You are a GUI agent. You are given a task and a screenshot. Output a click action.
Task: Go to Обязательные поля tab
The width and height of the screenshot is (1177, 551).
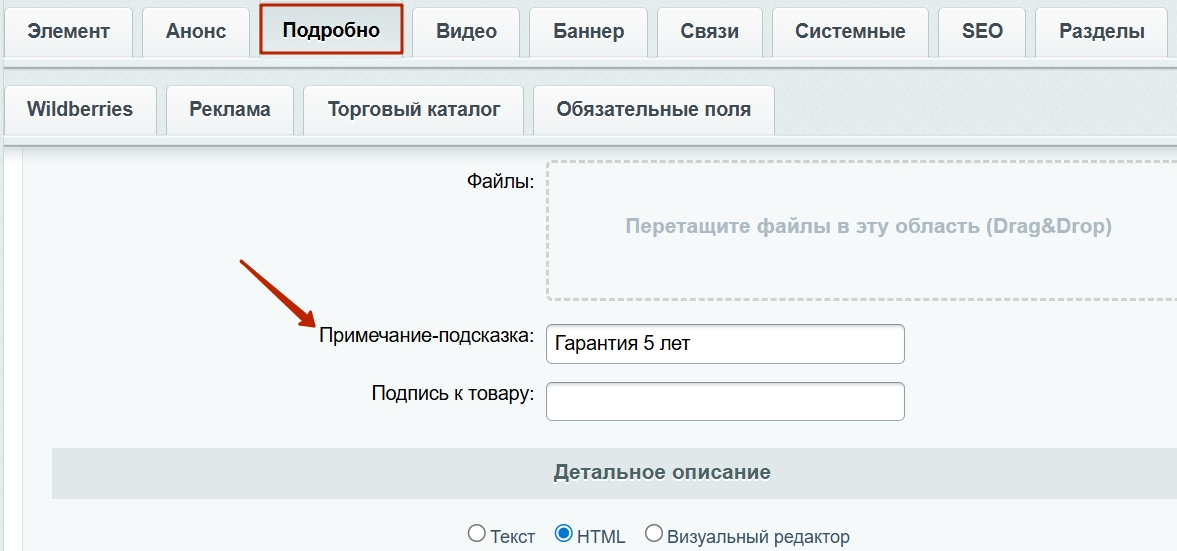[x=654, y=110]
